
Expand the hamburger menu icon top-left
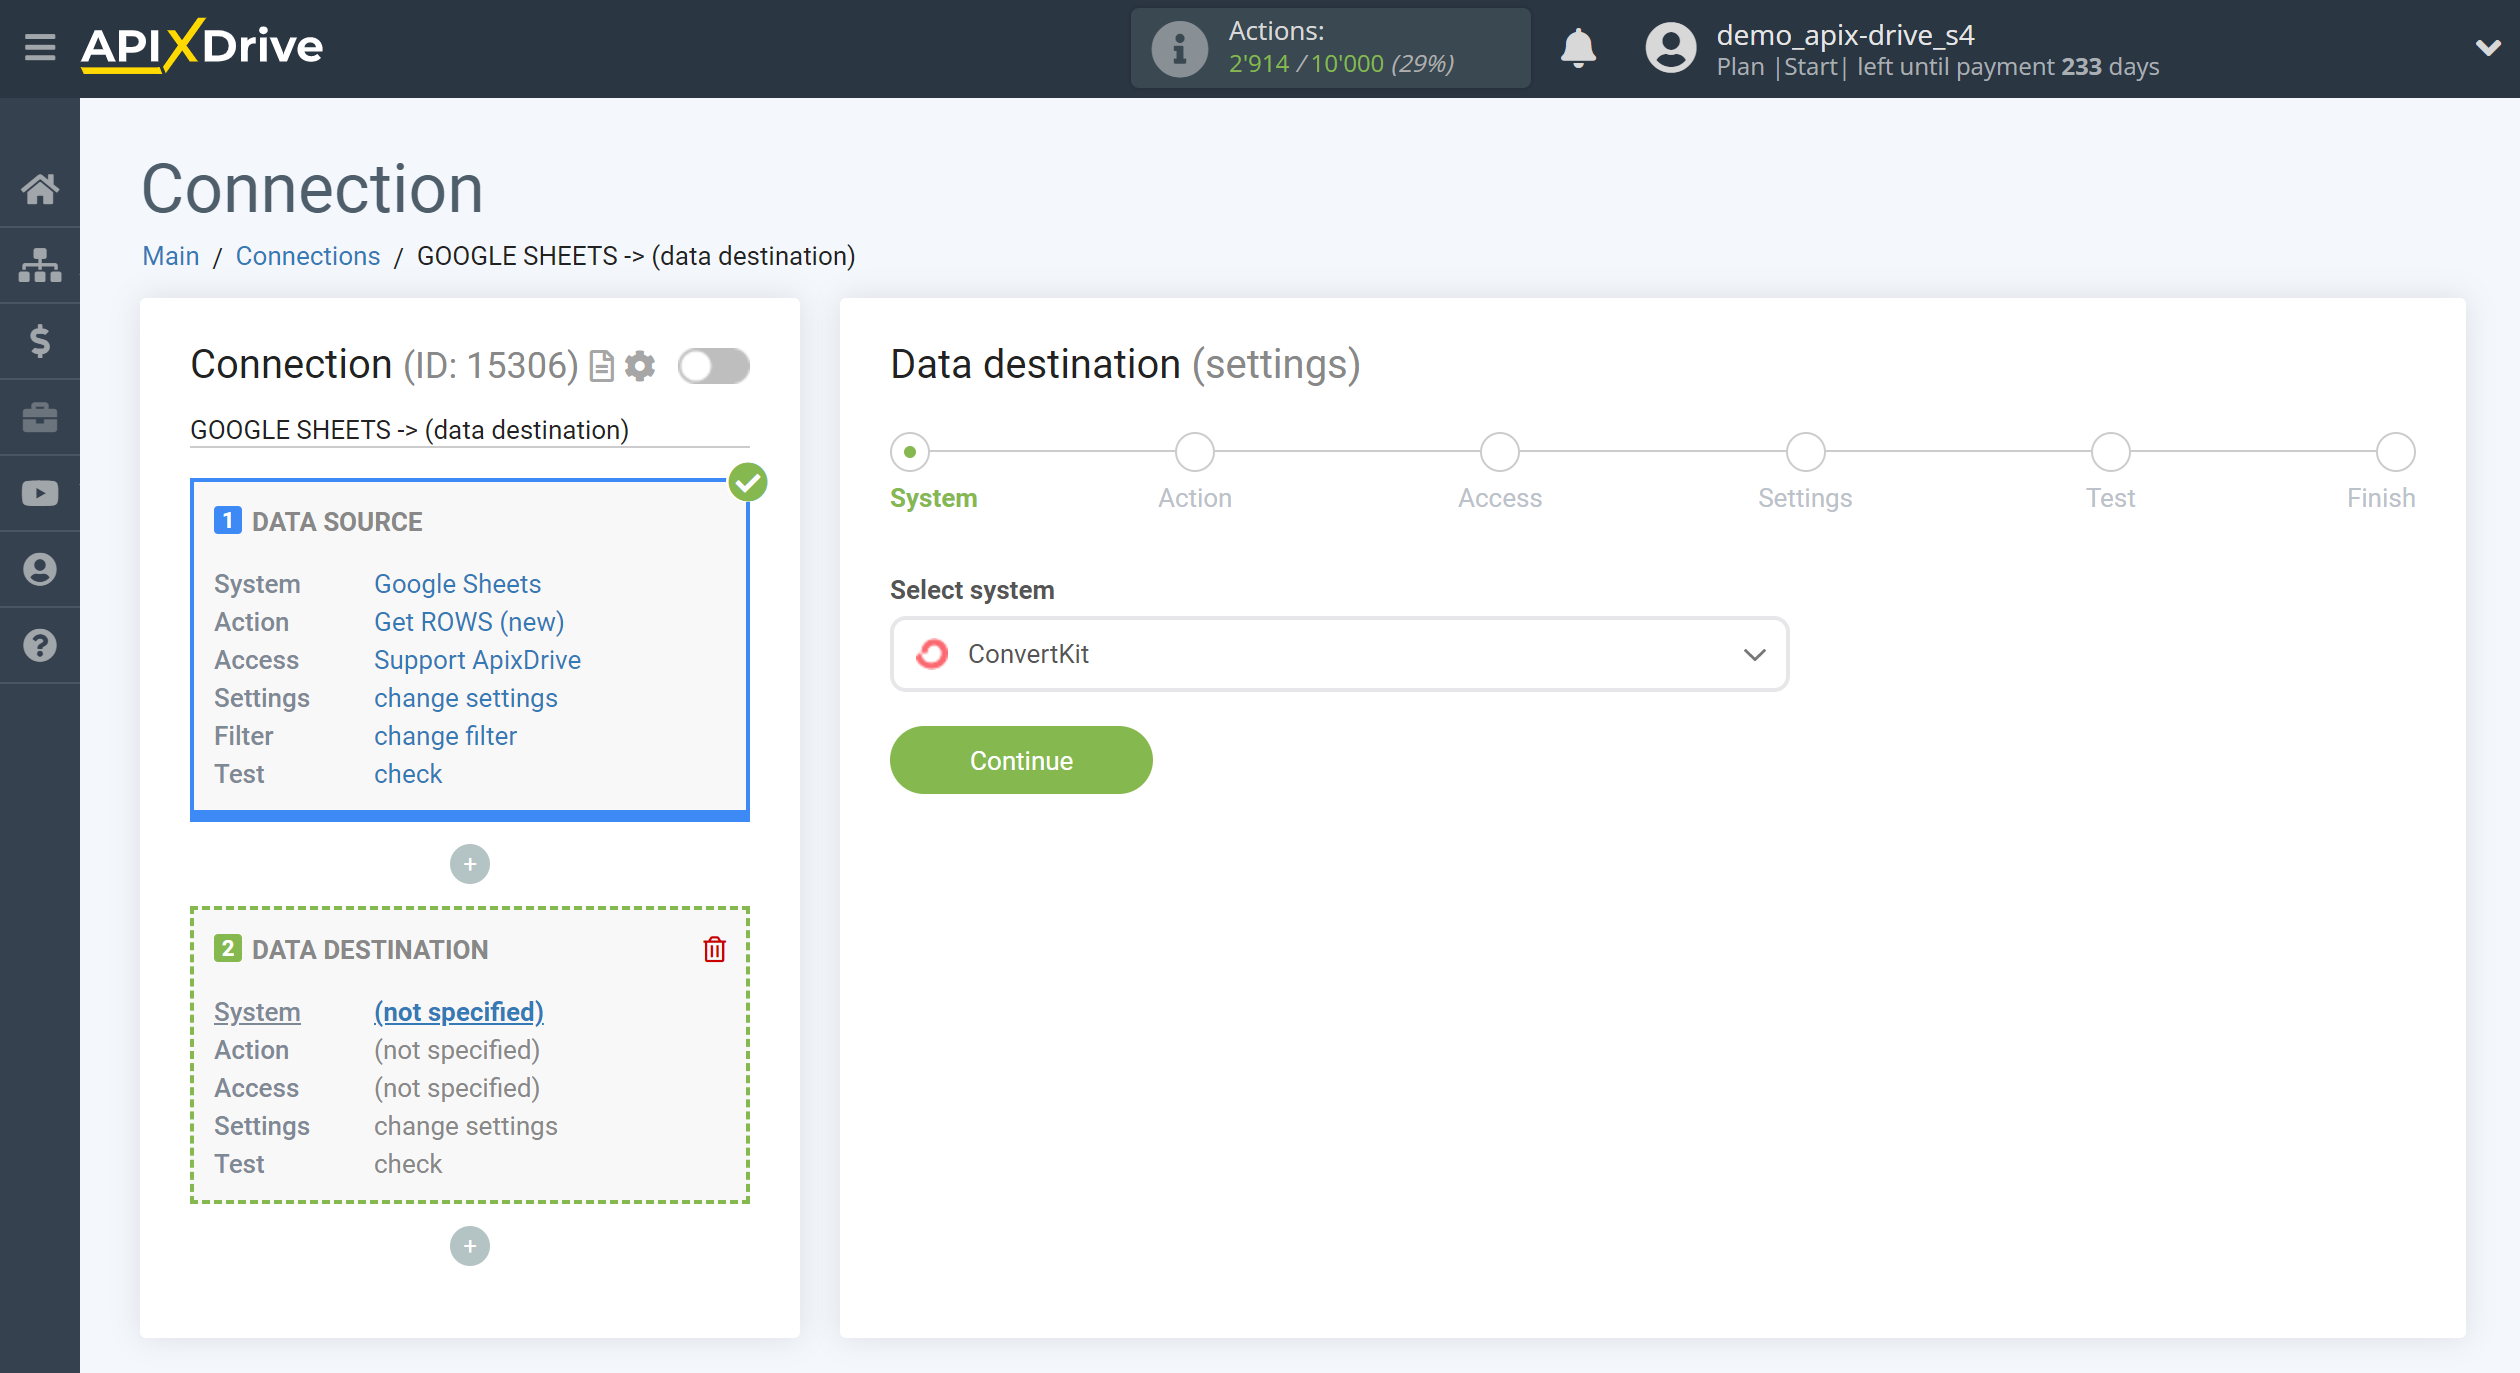point(39,46)
